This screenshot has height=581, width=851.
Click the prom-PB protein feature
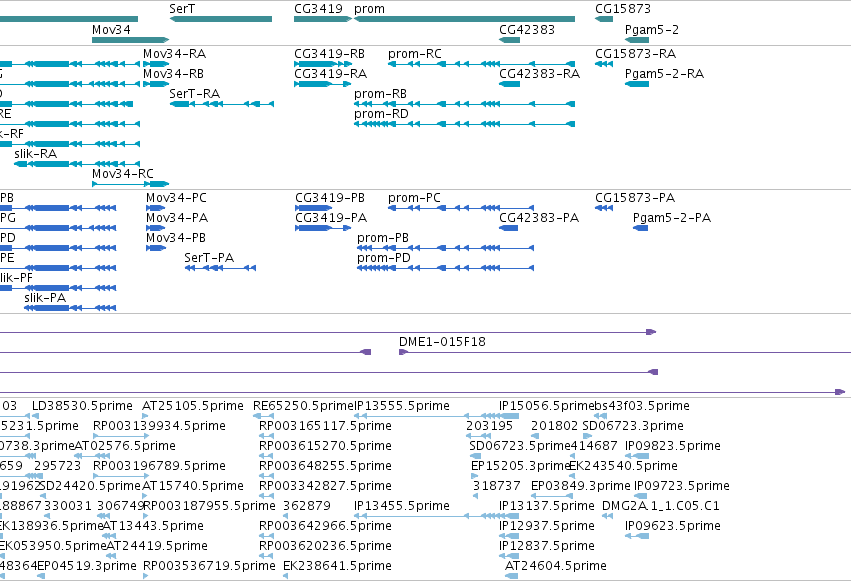pyautogui.click(x=446, y=248)
